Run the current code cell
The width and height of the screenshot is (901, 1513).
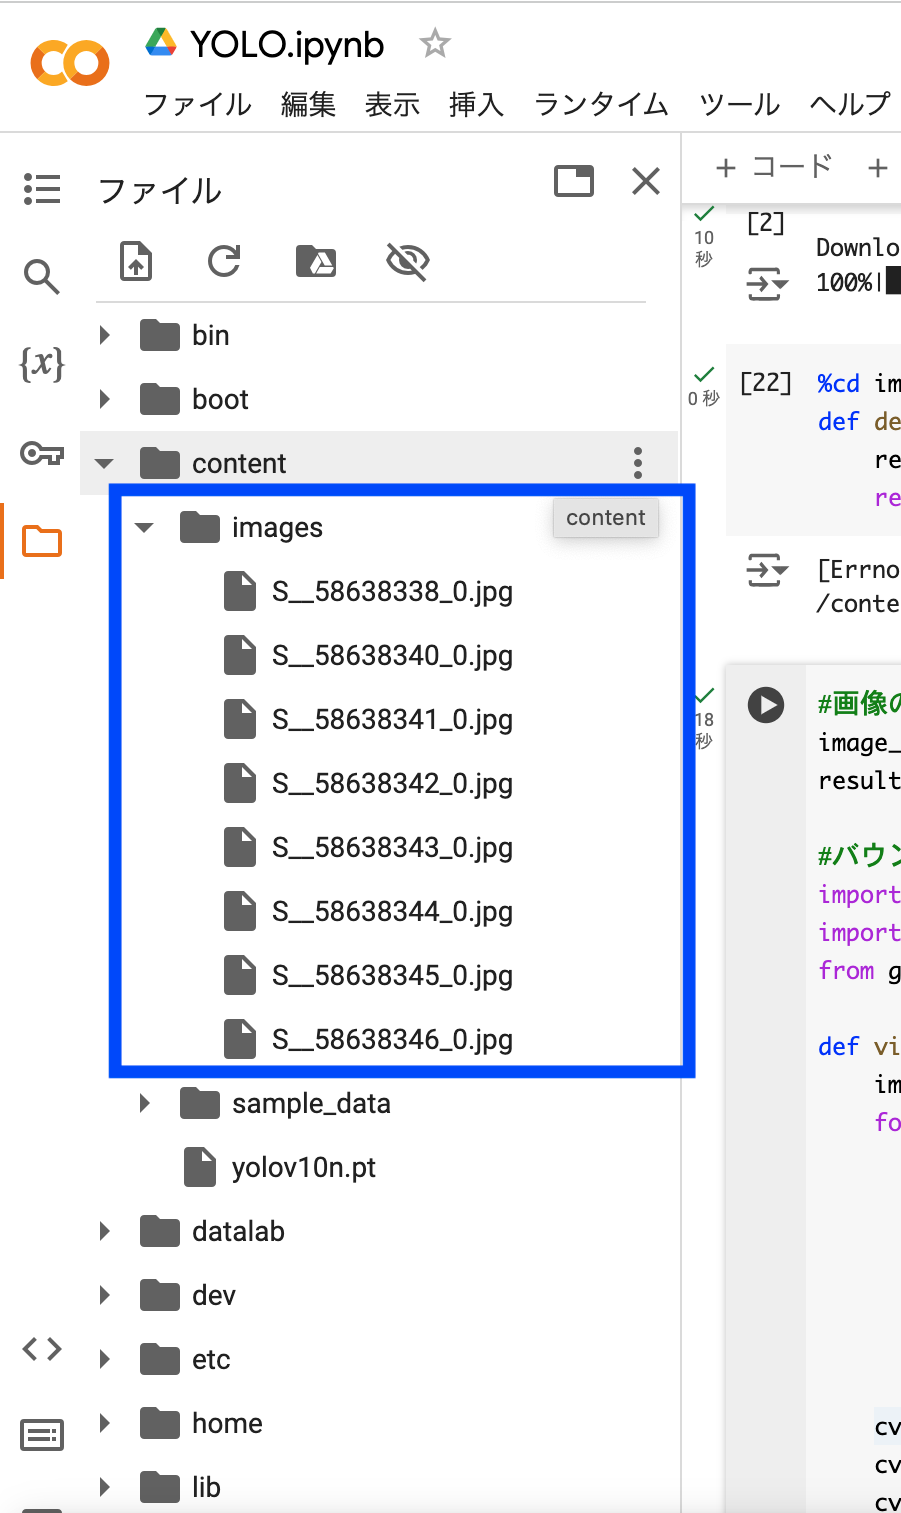[x=766, y=705]
